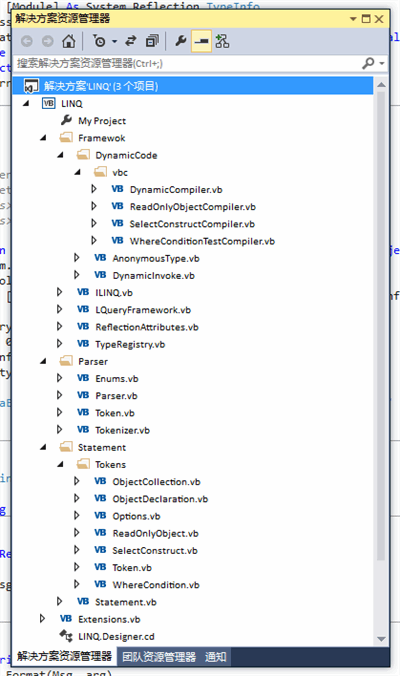Click the Collapse All icon

pos(152,41)
